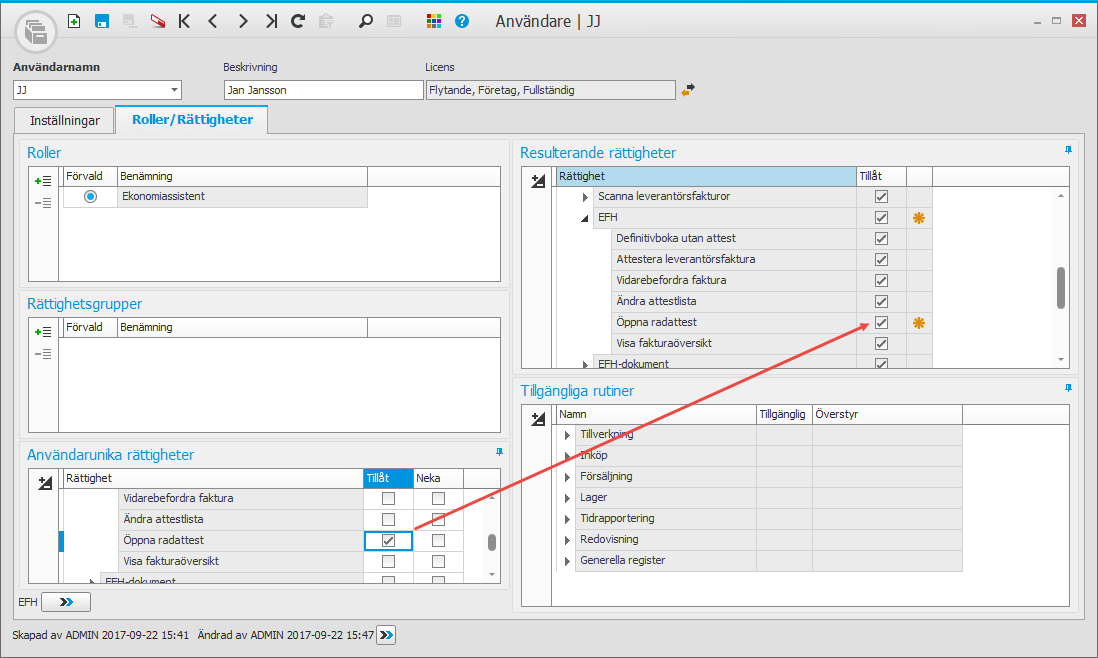
Task: Go to the first record
Action: click(x=184, y=21)
